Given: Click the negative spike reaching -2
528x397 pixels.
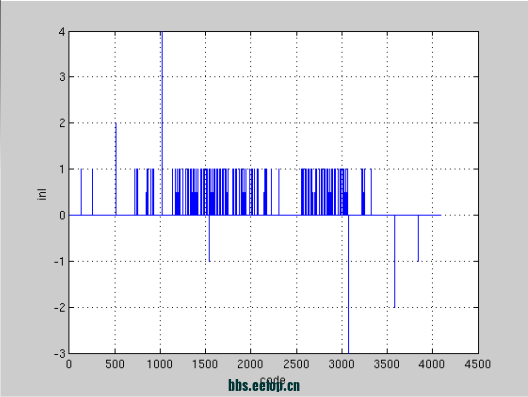Looking at the screenshot, I should (x=394, y=261).
